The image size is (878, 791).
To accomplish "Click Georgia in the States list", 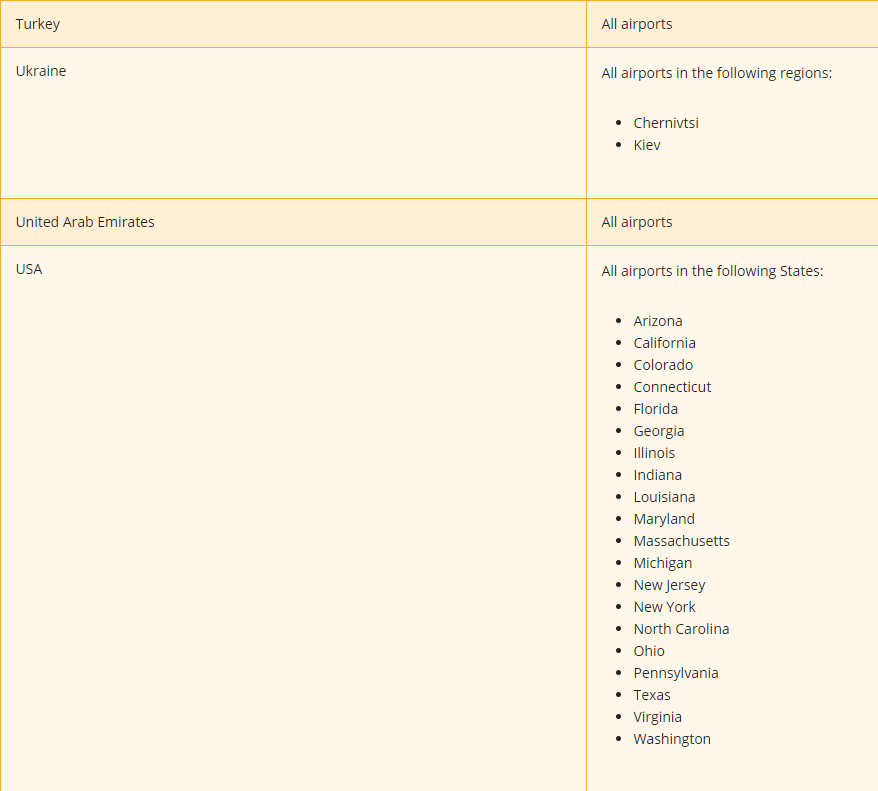I will (x=659, y=431).
